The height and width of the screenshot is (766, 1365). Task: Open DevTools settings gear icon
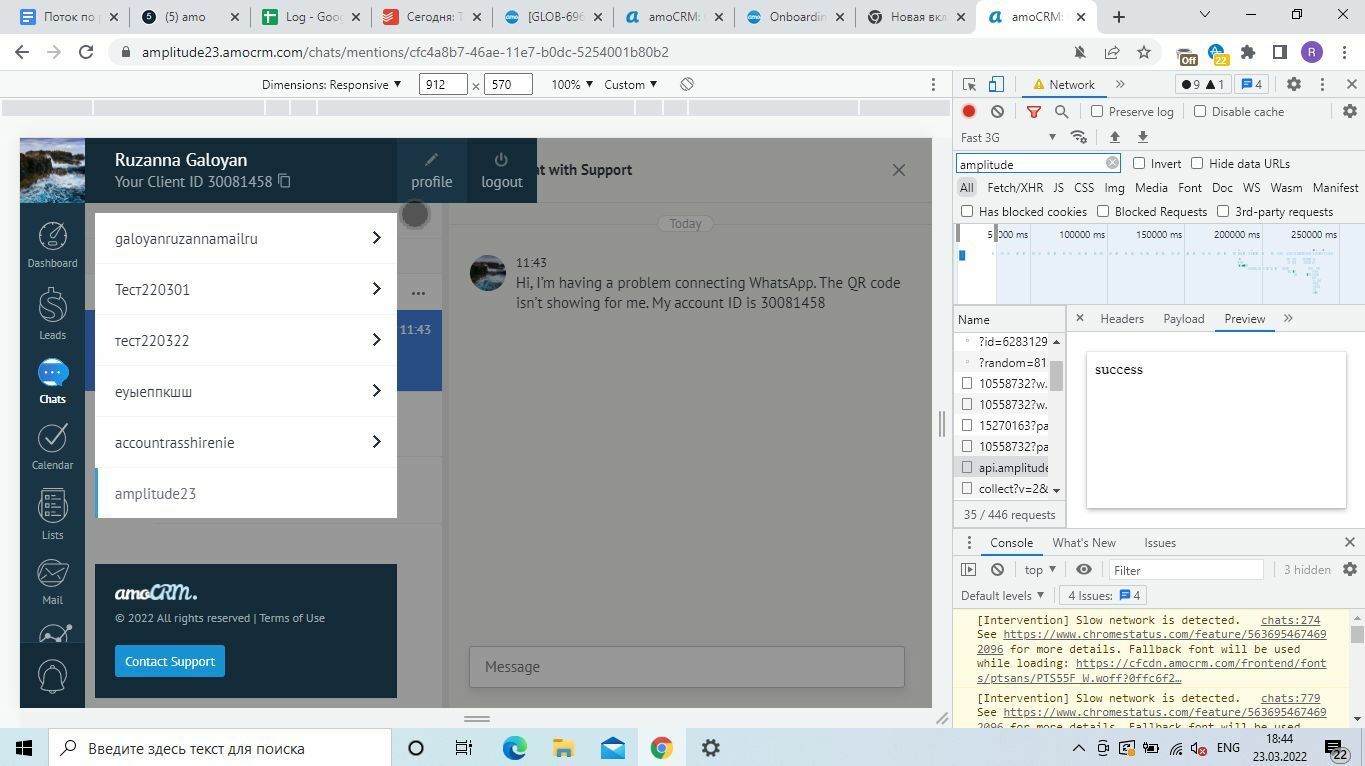(x=1293, y=85)
